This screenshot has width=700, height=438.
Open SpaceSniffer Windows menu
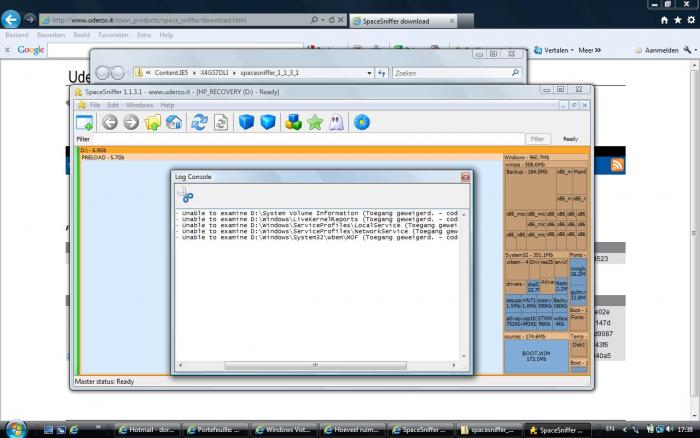(x=139, y=105)
